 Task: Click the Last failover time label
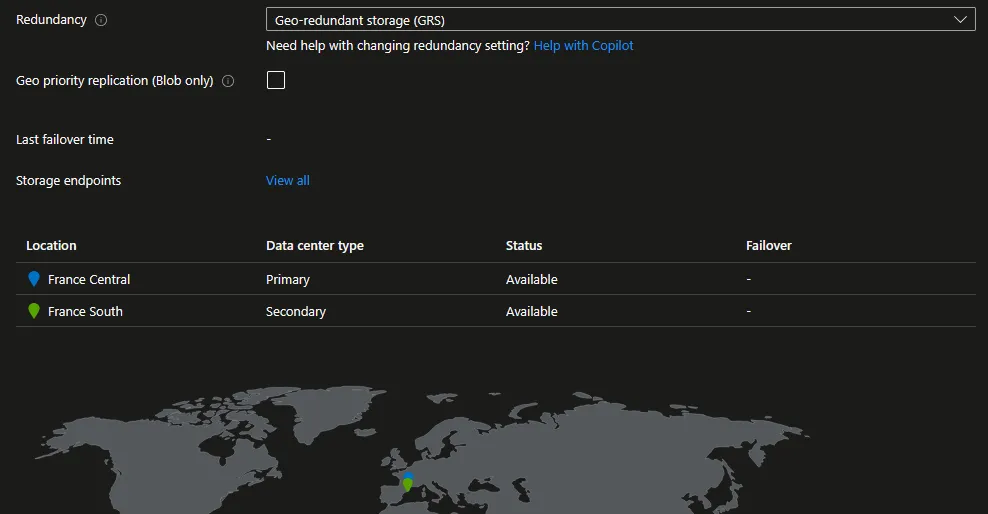65,139
